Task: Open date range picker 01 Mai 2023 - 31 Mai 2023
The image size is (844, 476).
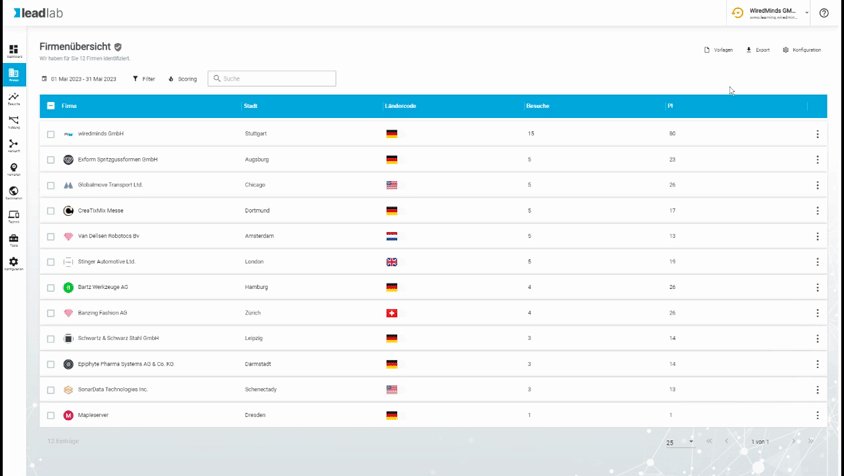Action: click(x=79, y=79)
